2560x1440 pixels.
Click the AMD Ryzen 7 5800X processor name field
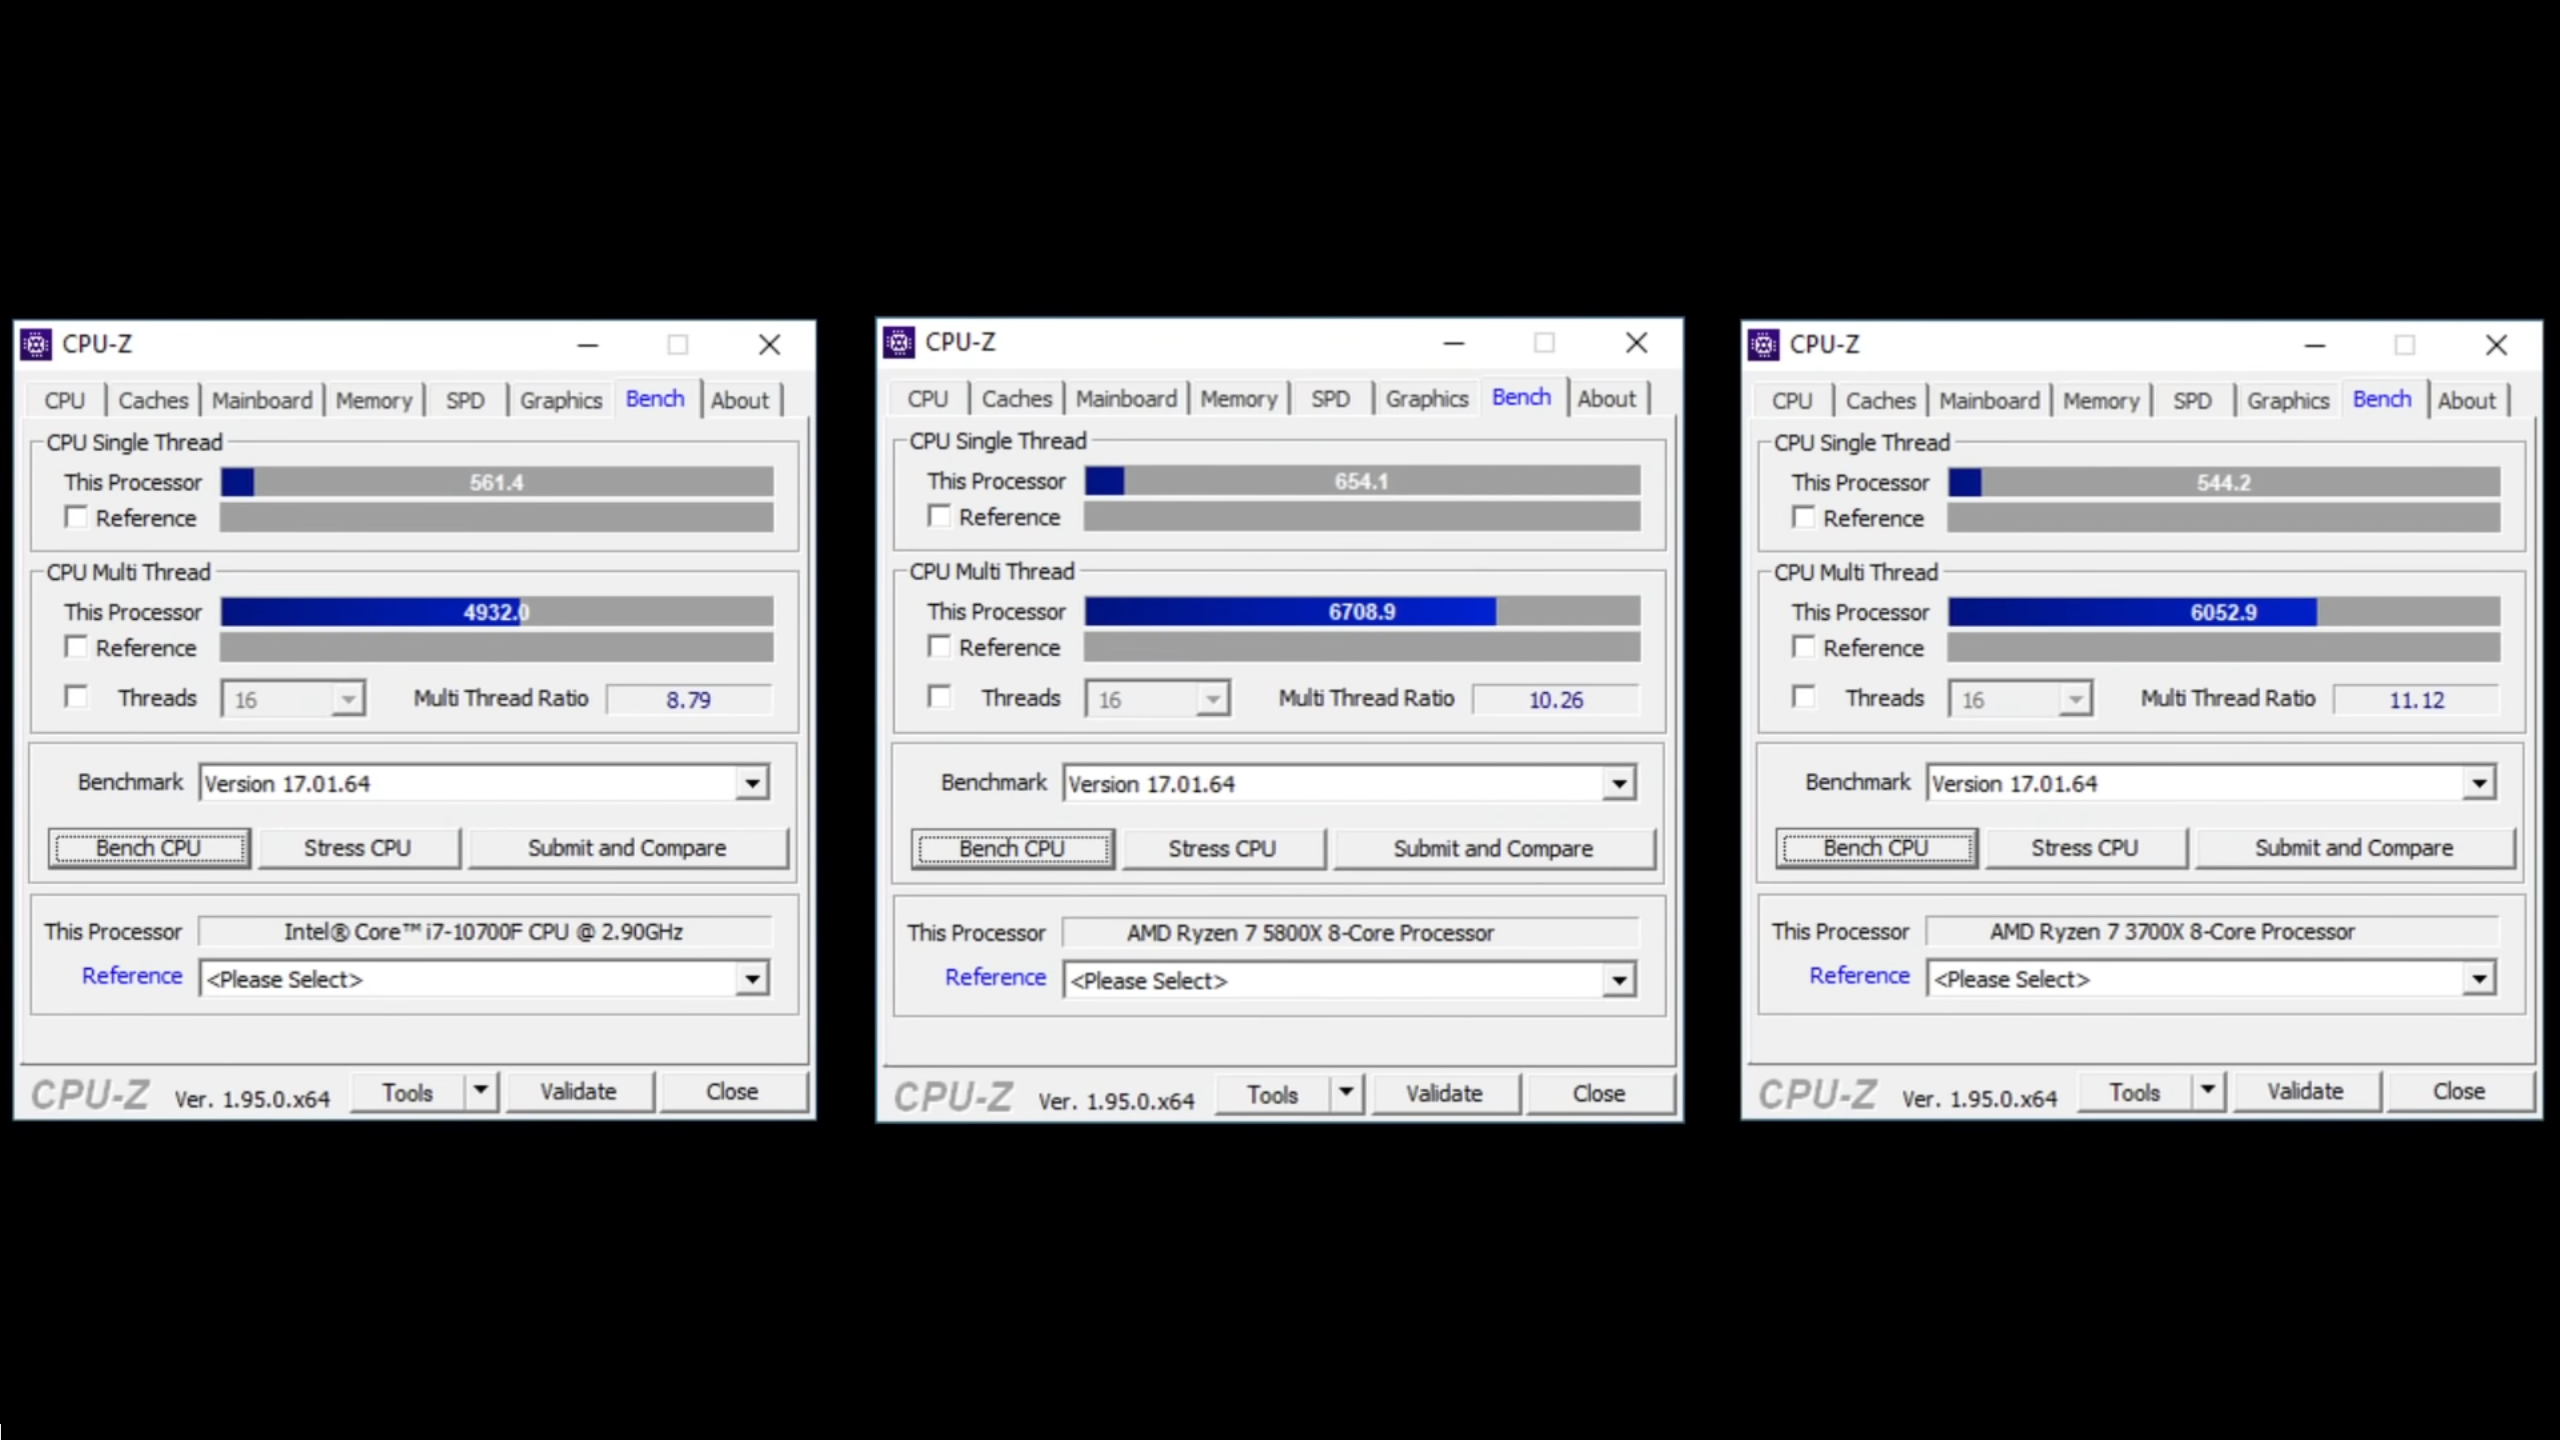[x=1350, y=933]
